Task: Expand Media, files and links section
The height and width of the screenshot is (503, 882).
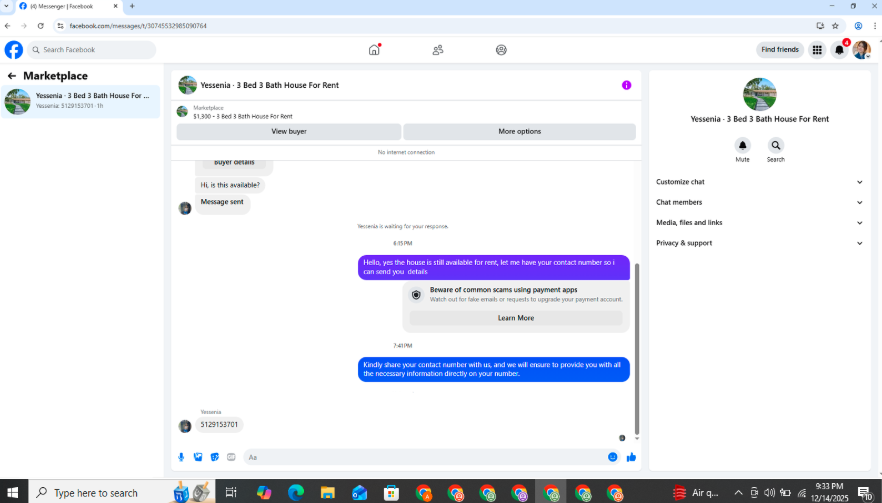Action: click(759, 222)
